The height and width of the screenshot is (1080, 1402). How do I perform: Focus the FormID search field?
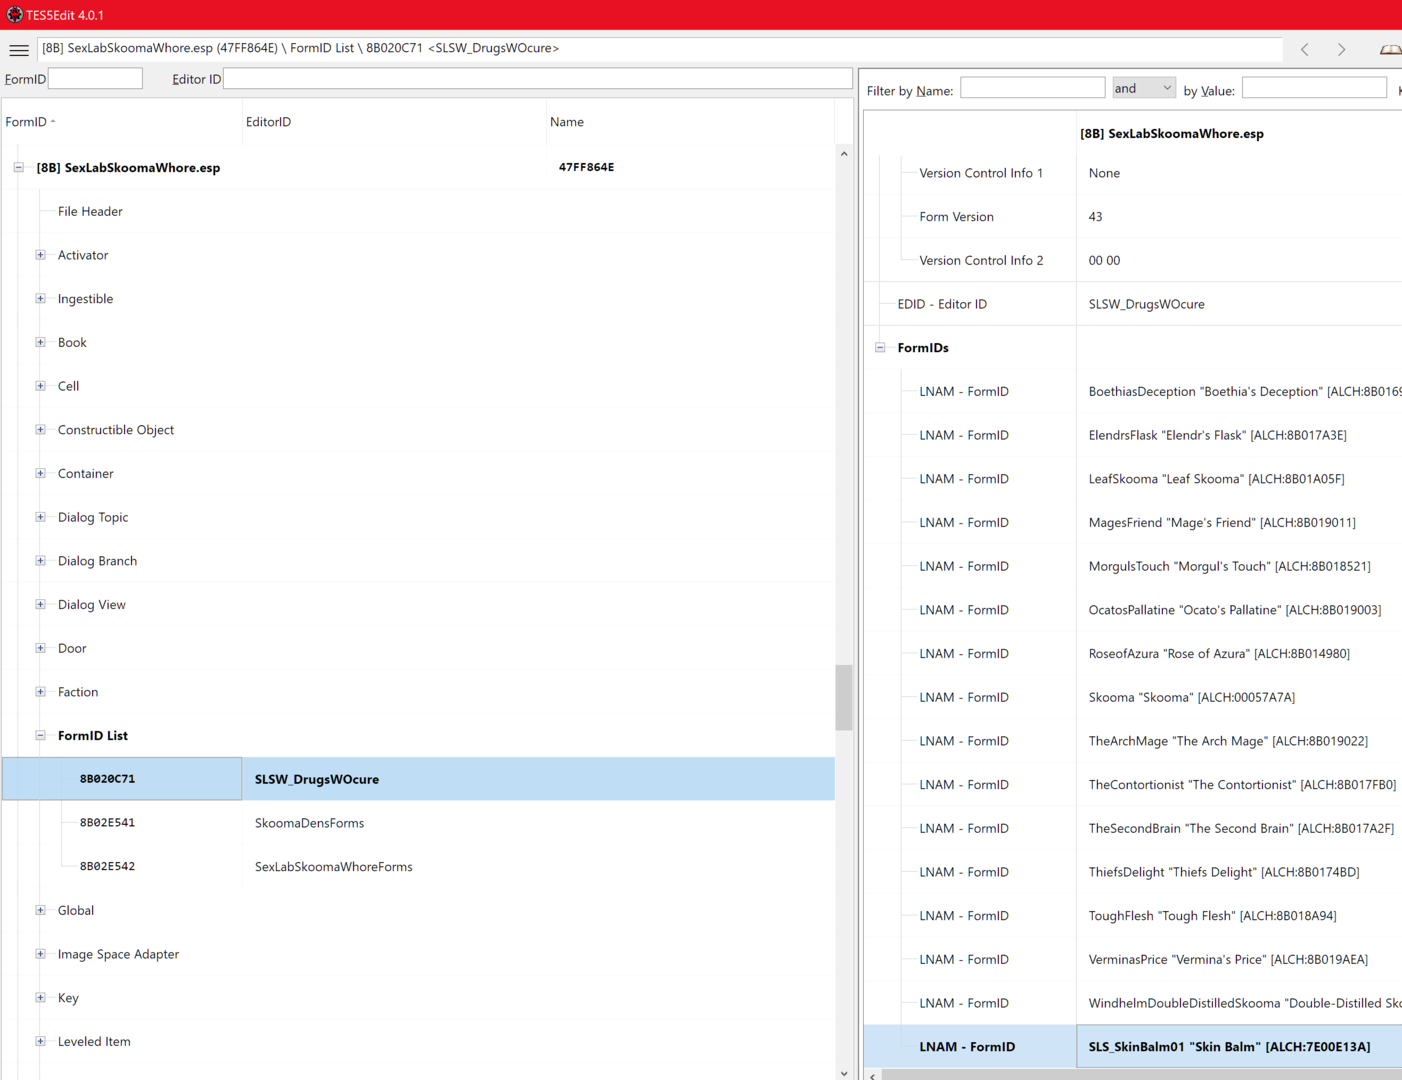point(95,78)
